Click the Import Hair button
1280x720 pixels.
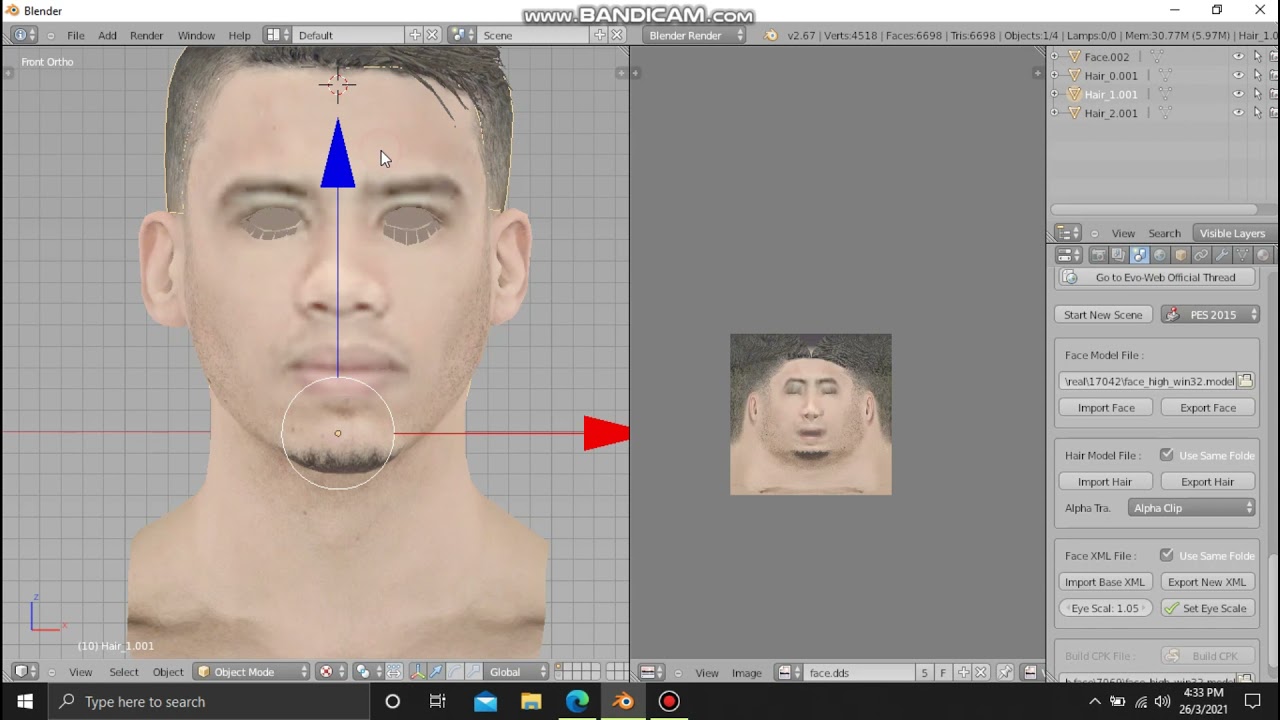coord(1106,482)
